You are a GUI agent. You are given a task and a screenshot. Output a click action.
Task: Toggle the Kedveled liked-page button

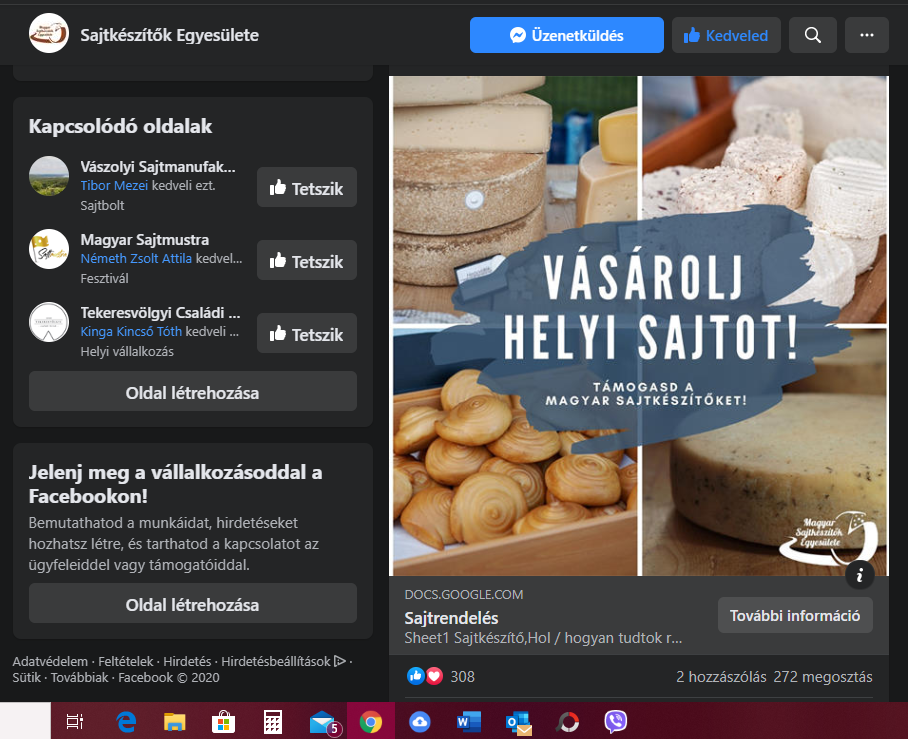[726, 35]
